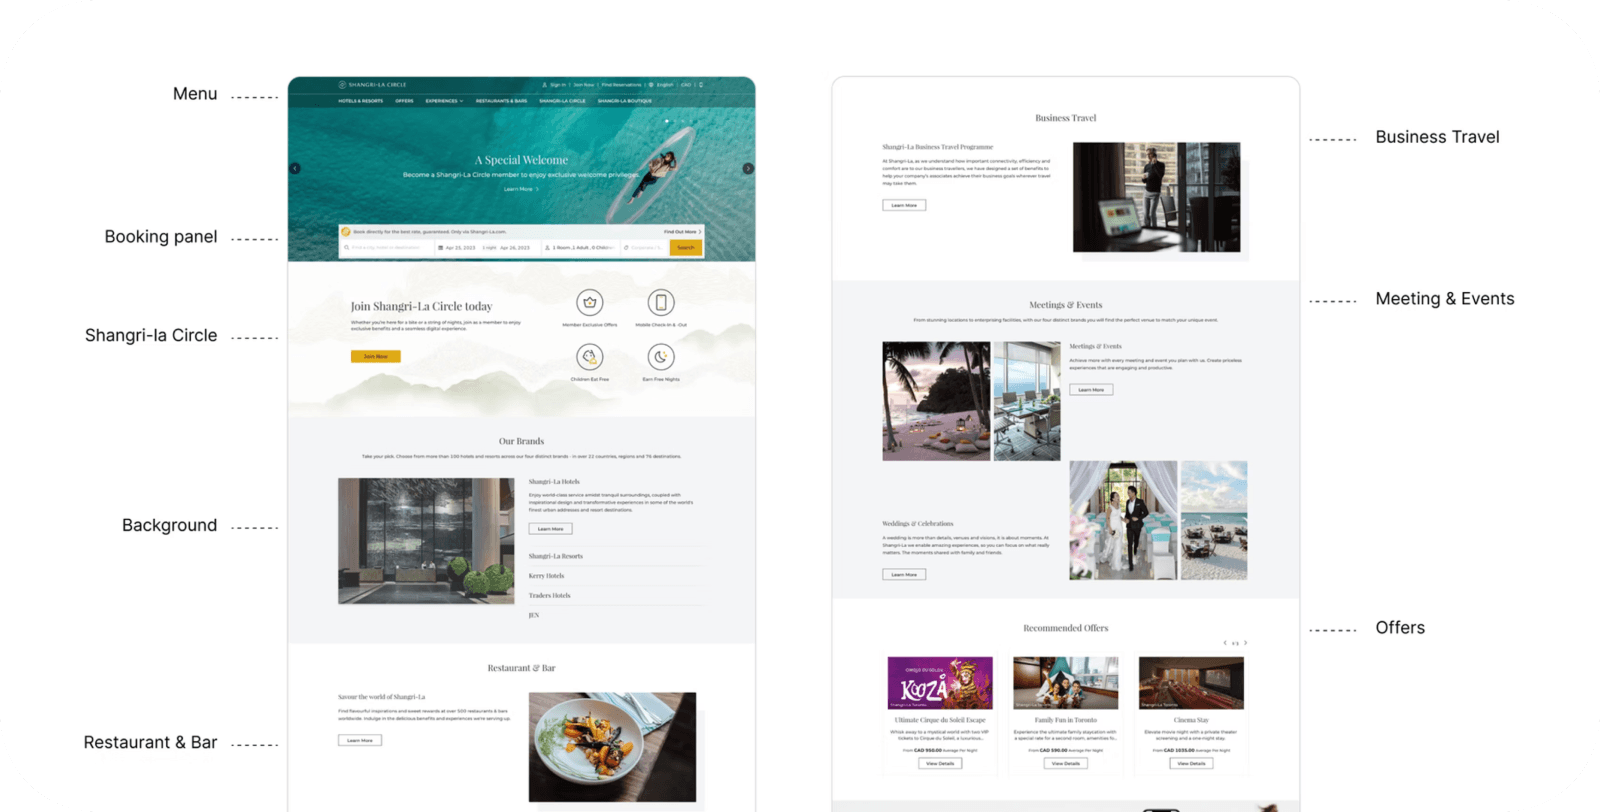Viewport: 1600px width, 812px height.
Task: Click the globe language icon
Action: 651,85
